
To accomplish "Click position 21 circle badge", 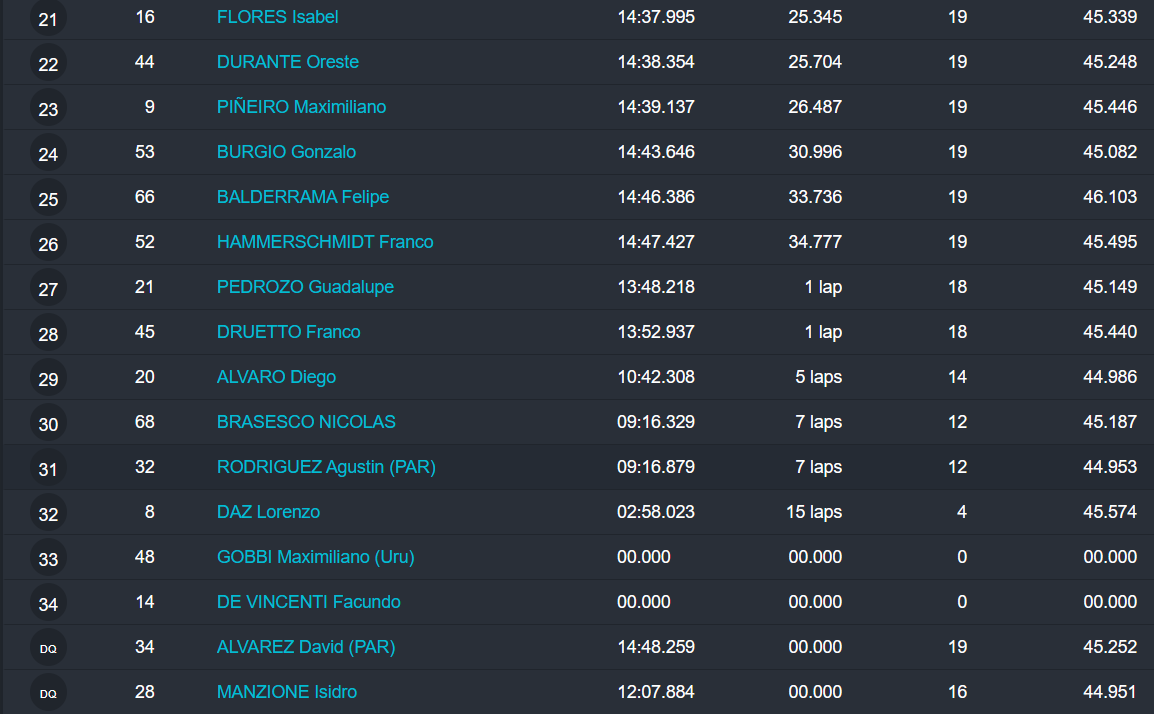I will [48, 19].
